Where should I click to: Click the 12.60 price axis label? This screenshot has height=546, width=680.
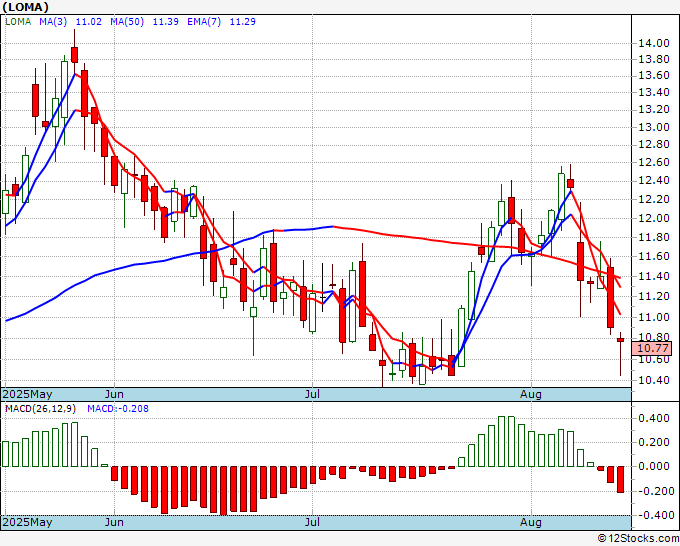654,163
